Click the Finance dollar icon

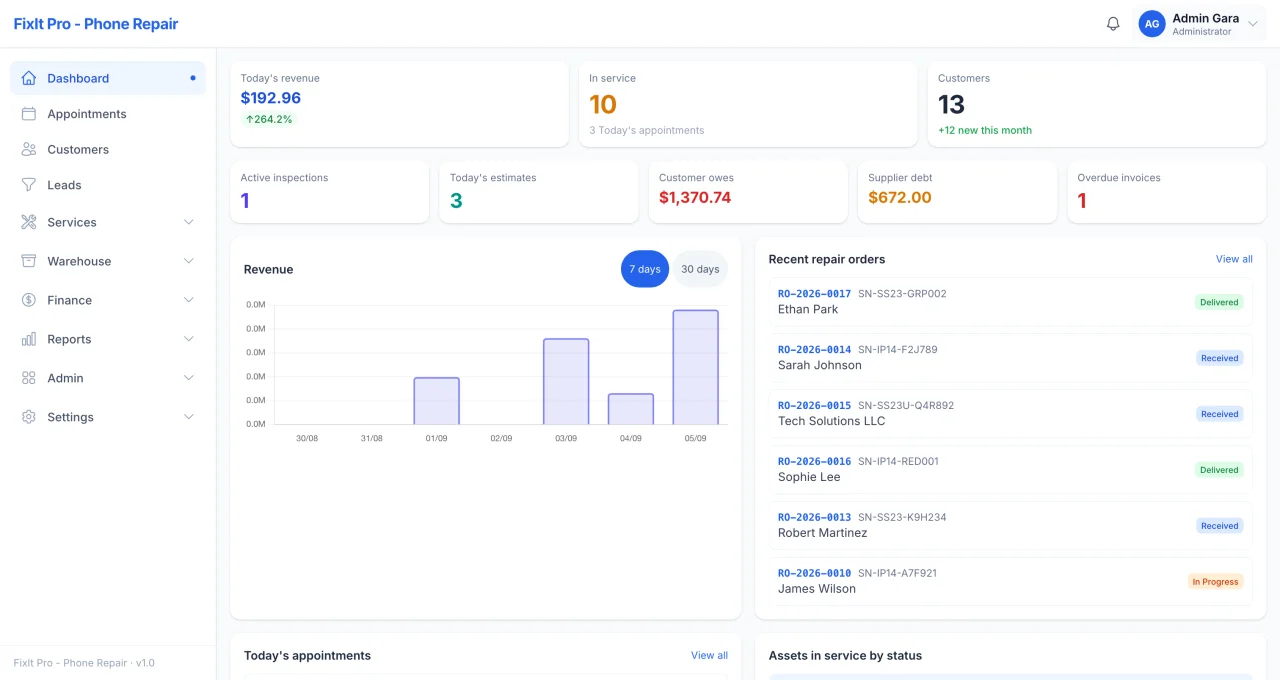pyautogui.click(x=29, y=300)
